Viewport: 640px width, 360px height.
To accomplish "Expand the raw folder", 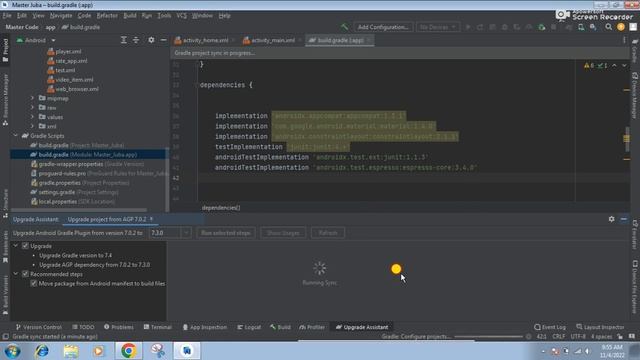I will pyautogui.click(x=32, y=107).
